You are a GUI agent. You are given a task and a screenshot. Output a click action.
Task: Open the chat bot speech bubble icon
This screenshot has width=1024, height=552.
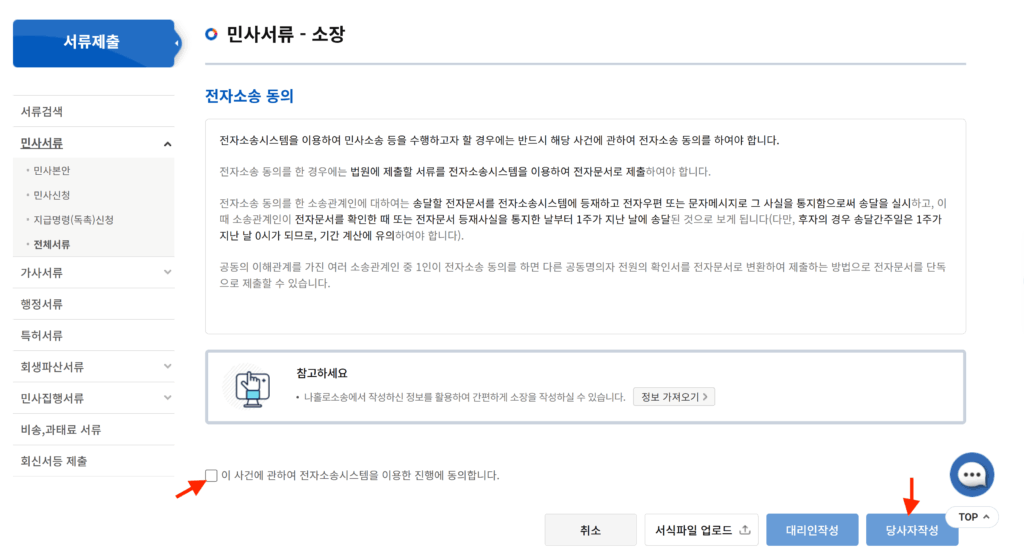(972, 475)
